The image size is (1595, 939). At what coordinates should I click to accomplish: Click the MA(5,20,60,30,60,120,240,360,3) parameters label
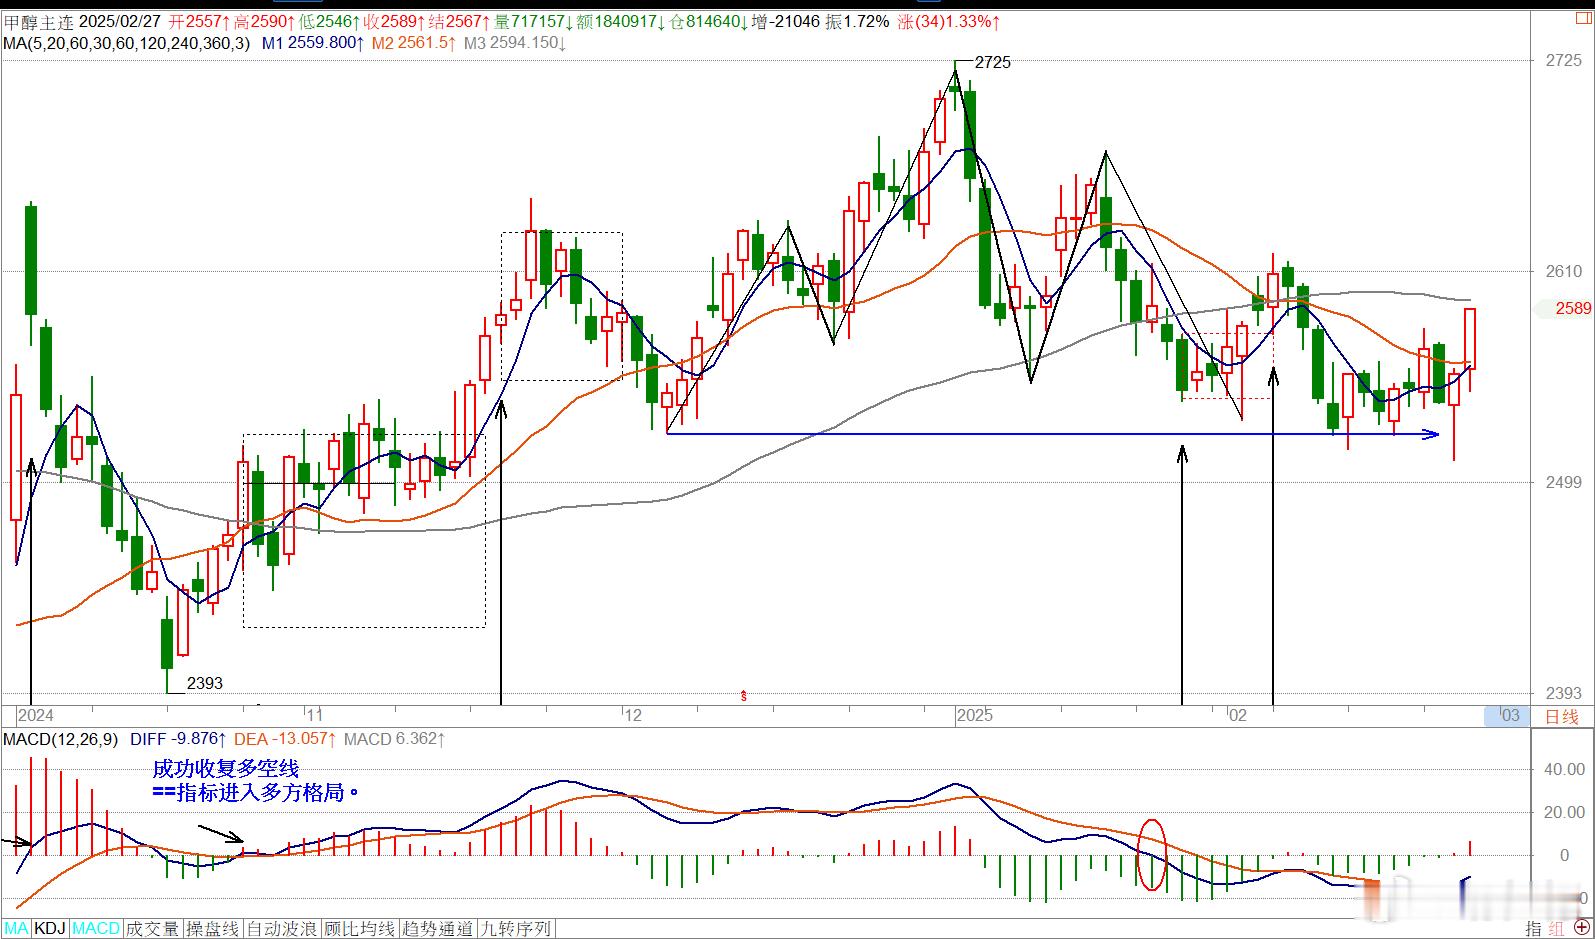coord(127,43)
